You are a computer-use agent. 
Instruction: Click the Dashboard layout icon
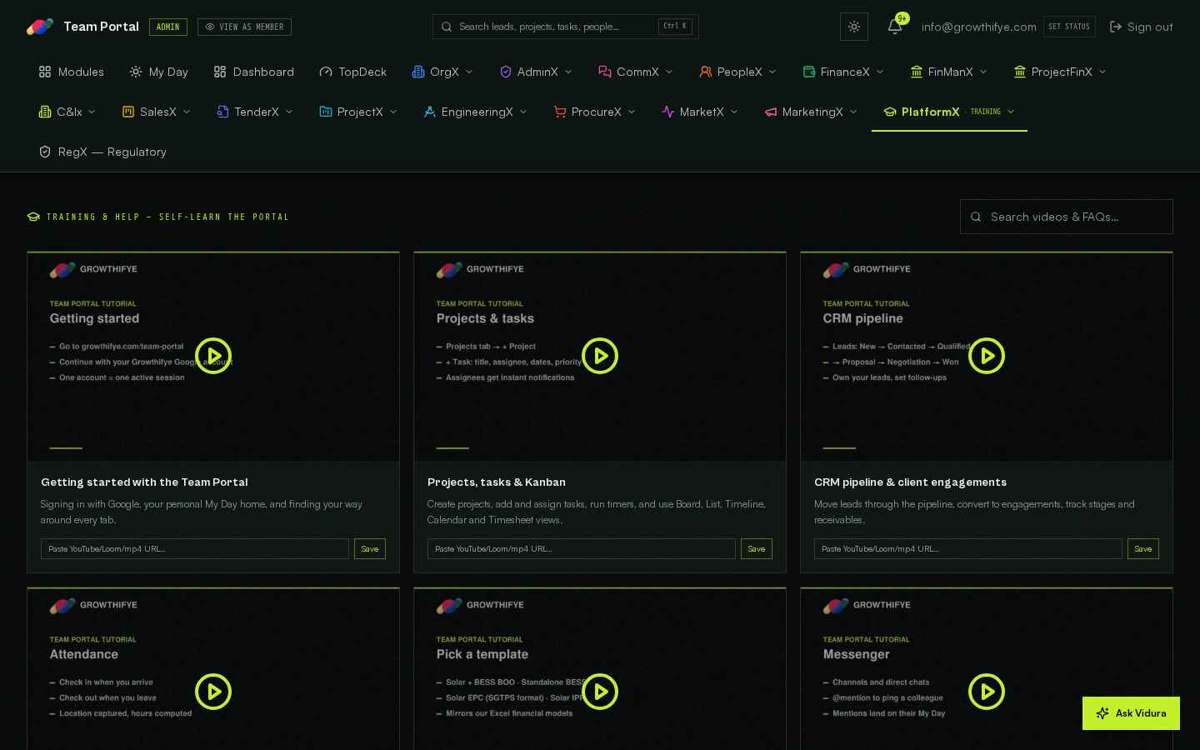[220, 72]
